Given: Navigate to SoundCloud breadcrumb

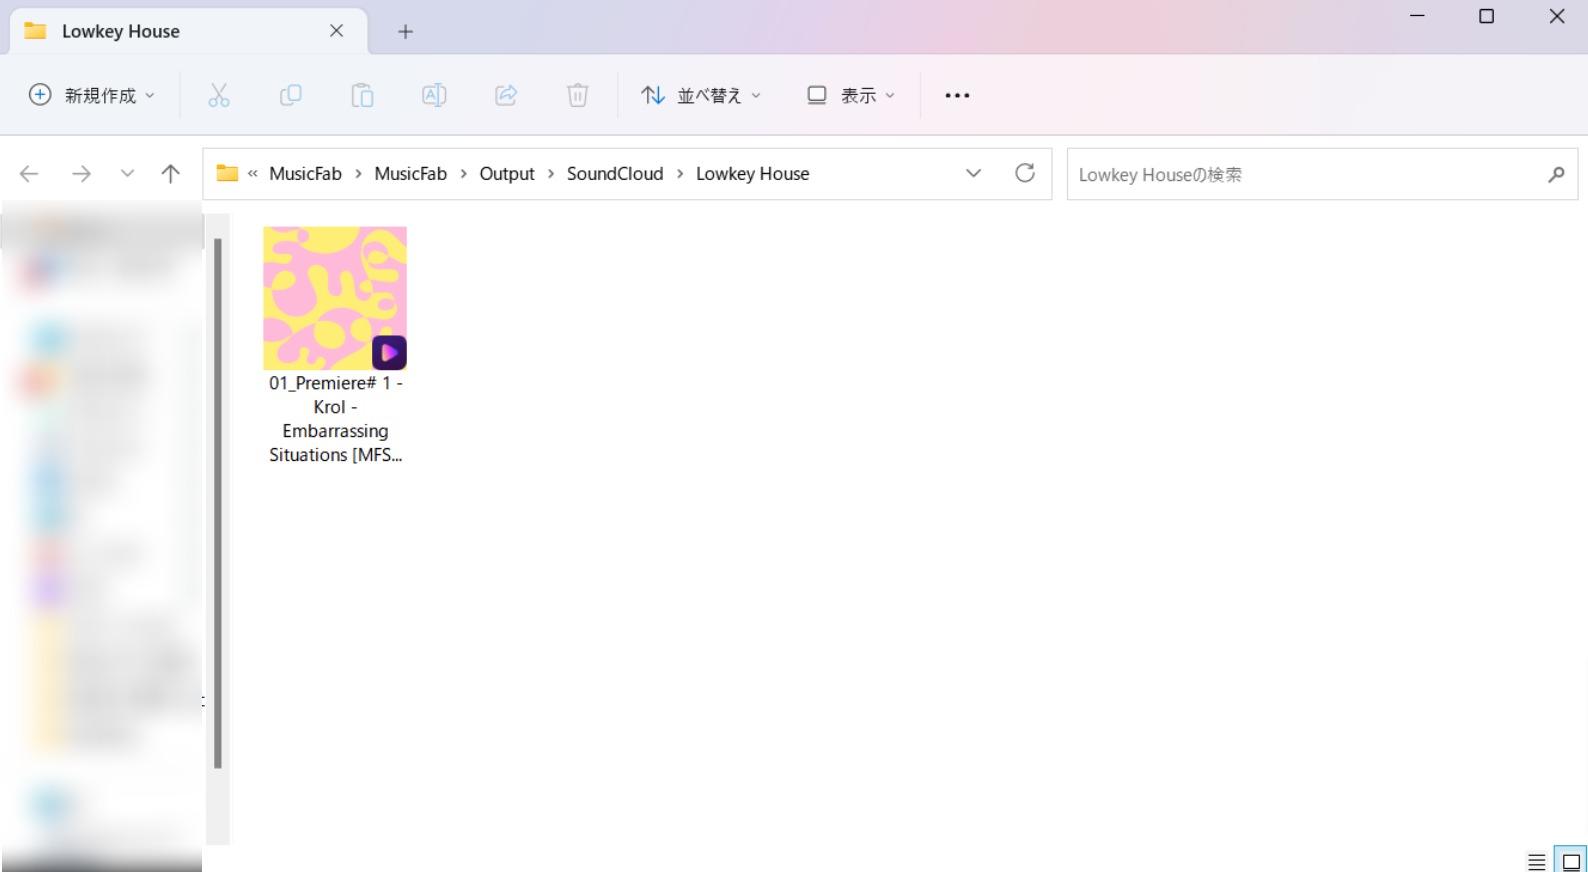Looking at the screenshot, I should [x=615, y=173].
